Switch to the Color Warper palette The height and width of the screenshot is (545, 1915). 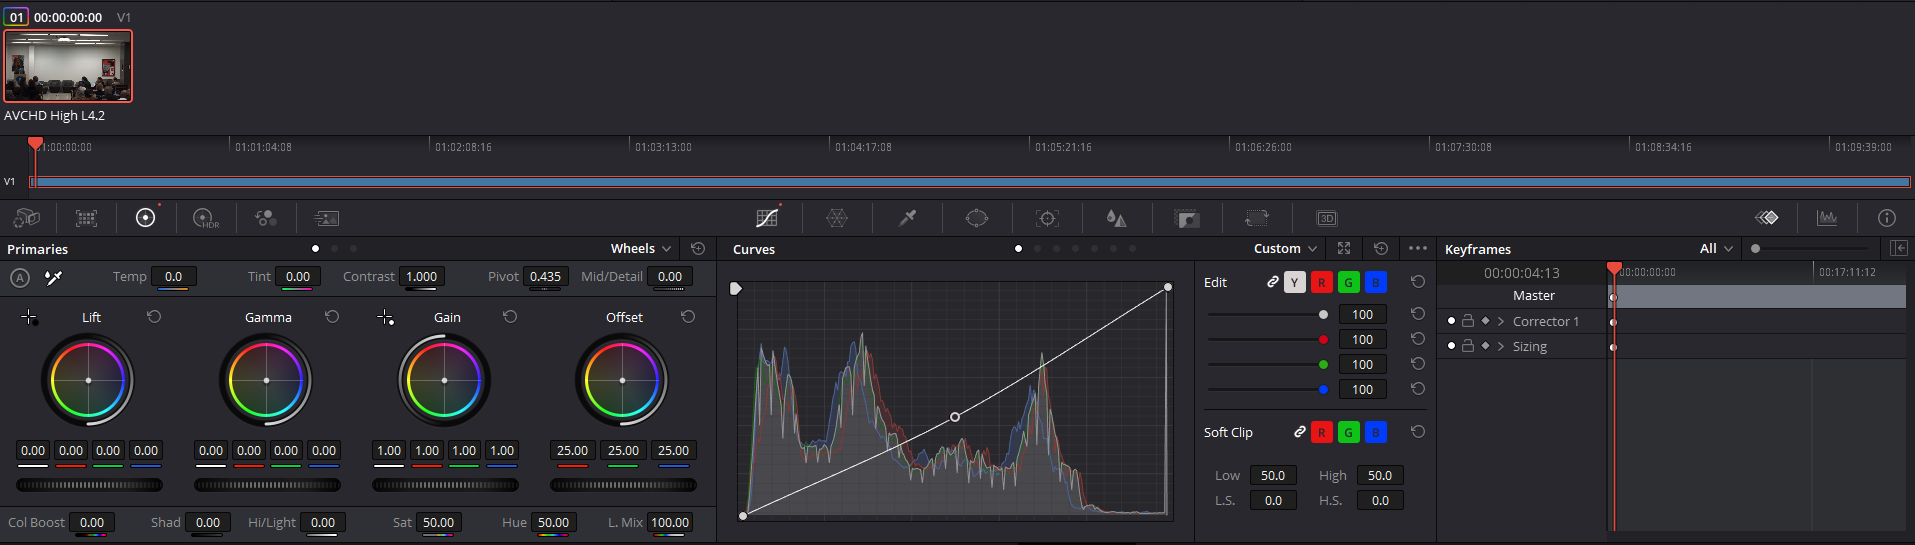(837, 218)
